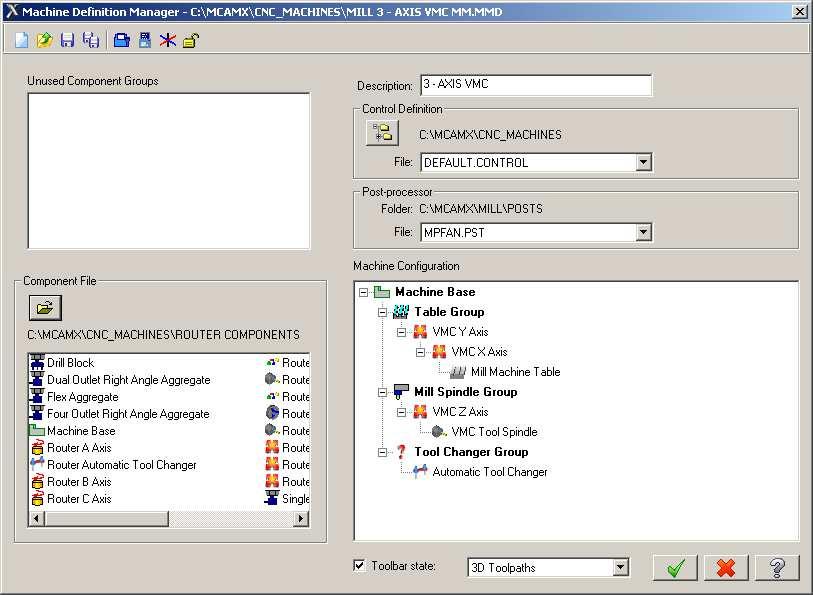Click the component list scrollbar left arrow
813x595 pixels.
click(36, 518)
